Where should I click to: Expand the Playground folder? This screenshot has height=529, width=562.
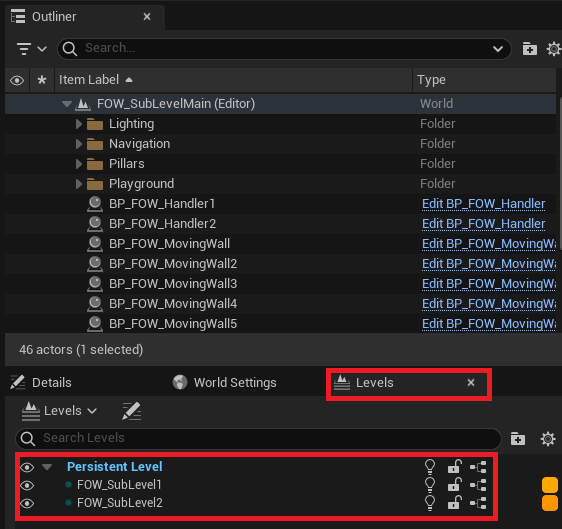79,184
